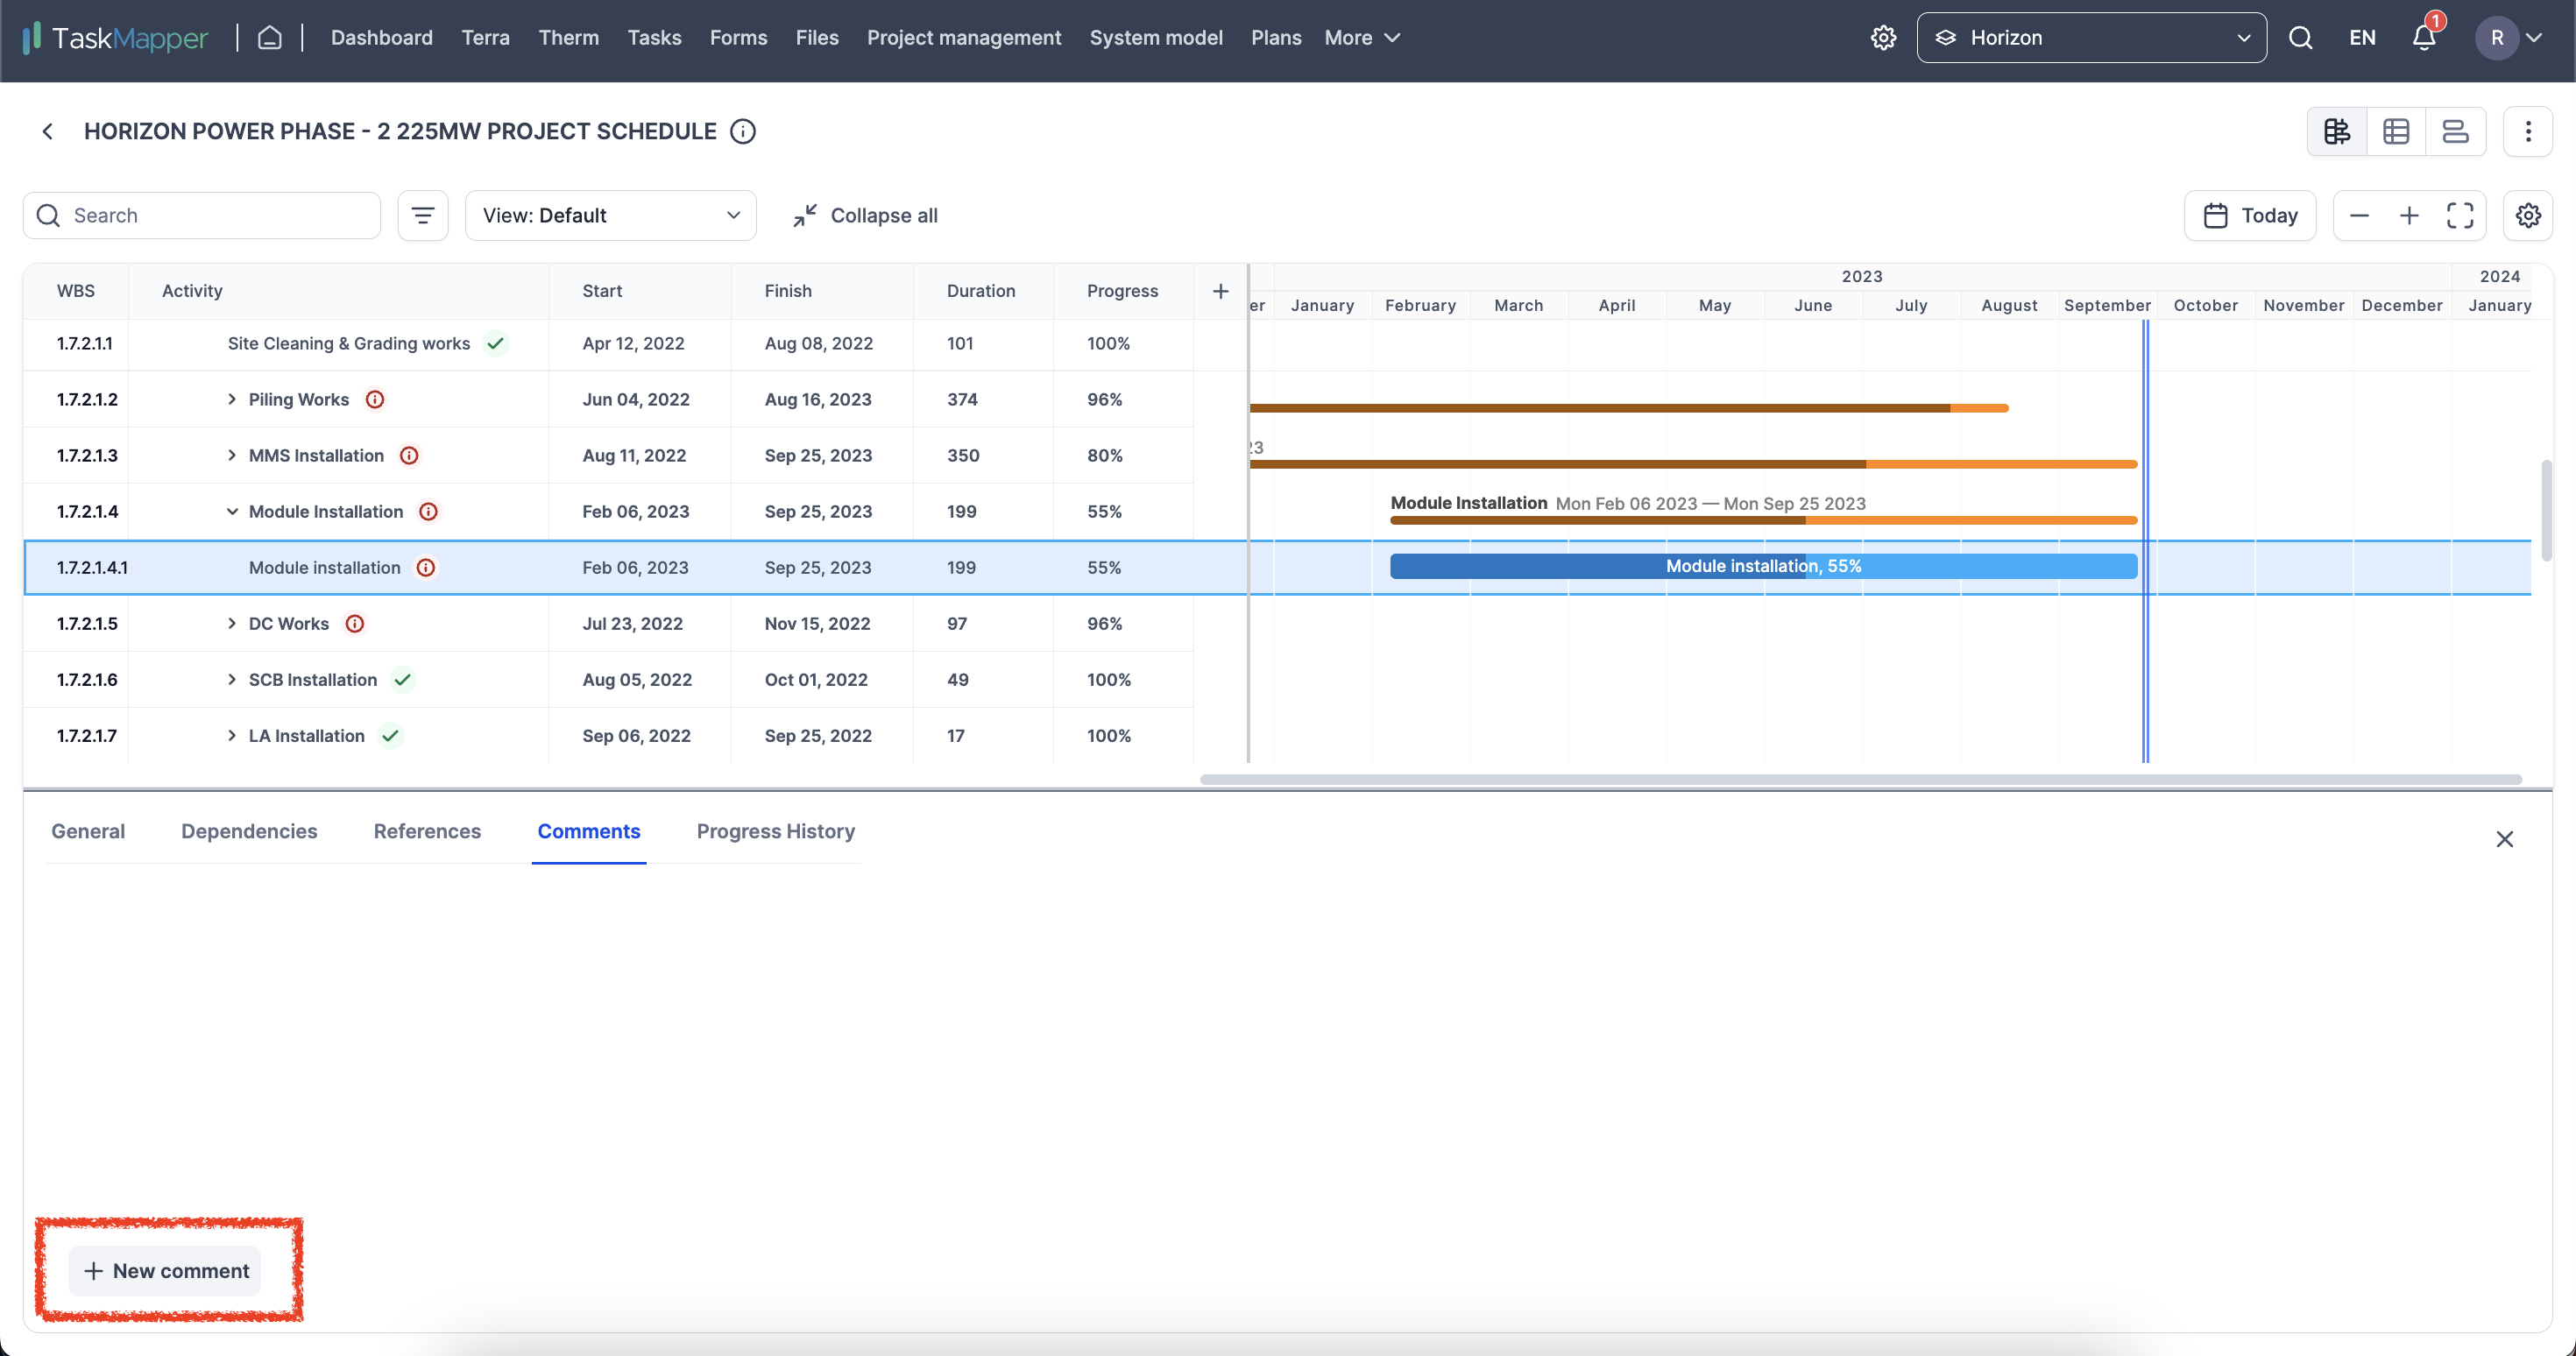Open the home icon in the top bar

click(270, 38)
